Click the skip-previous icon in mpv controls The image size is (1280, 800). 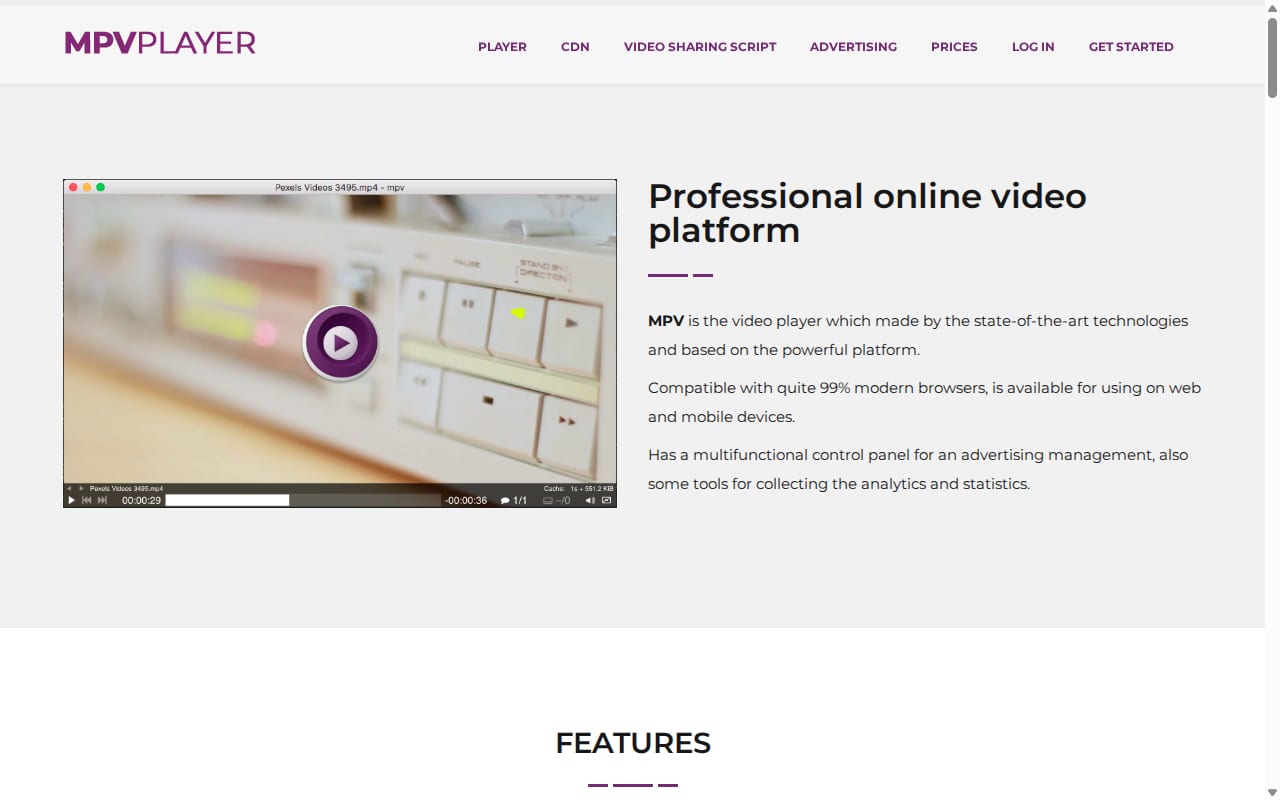tap(86, 500)
